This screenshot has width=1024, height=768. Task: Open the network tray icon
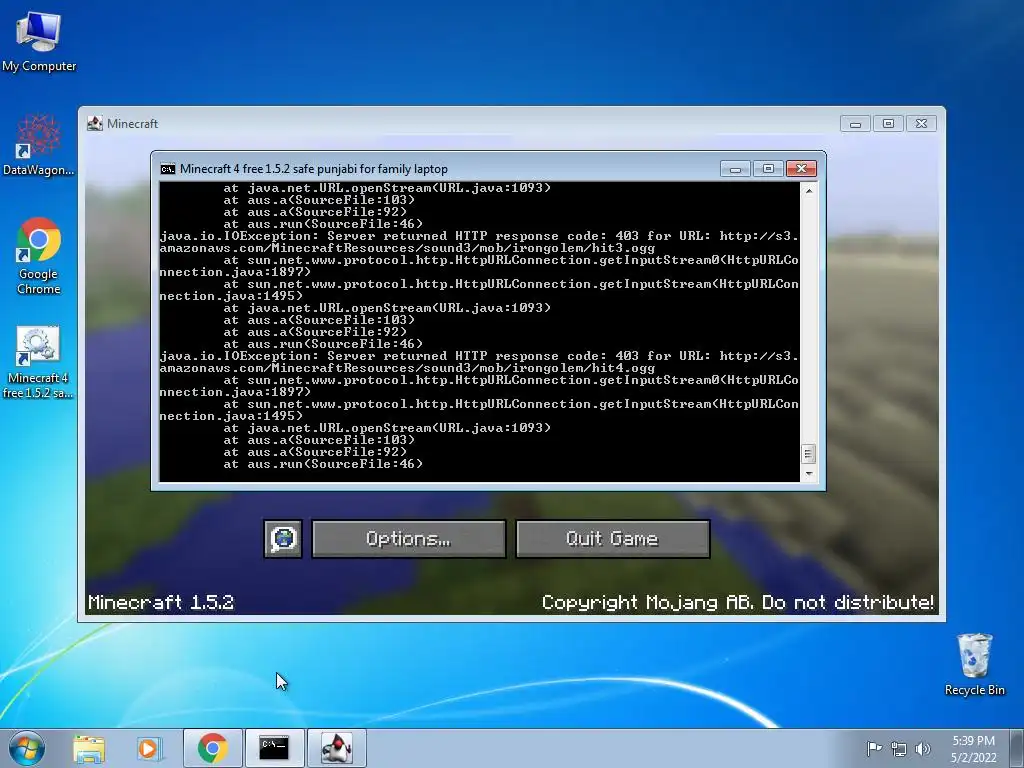(899, 749)
